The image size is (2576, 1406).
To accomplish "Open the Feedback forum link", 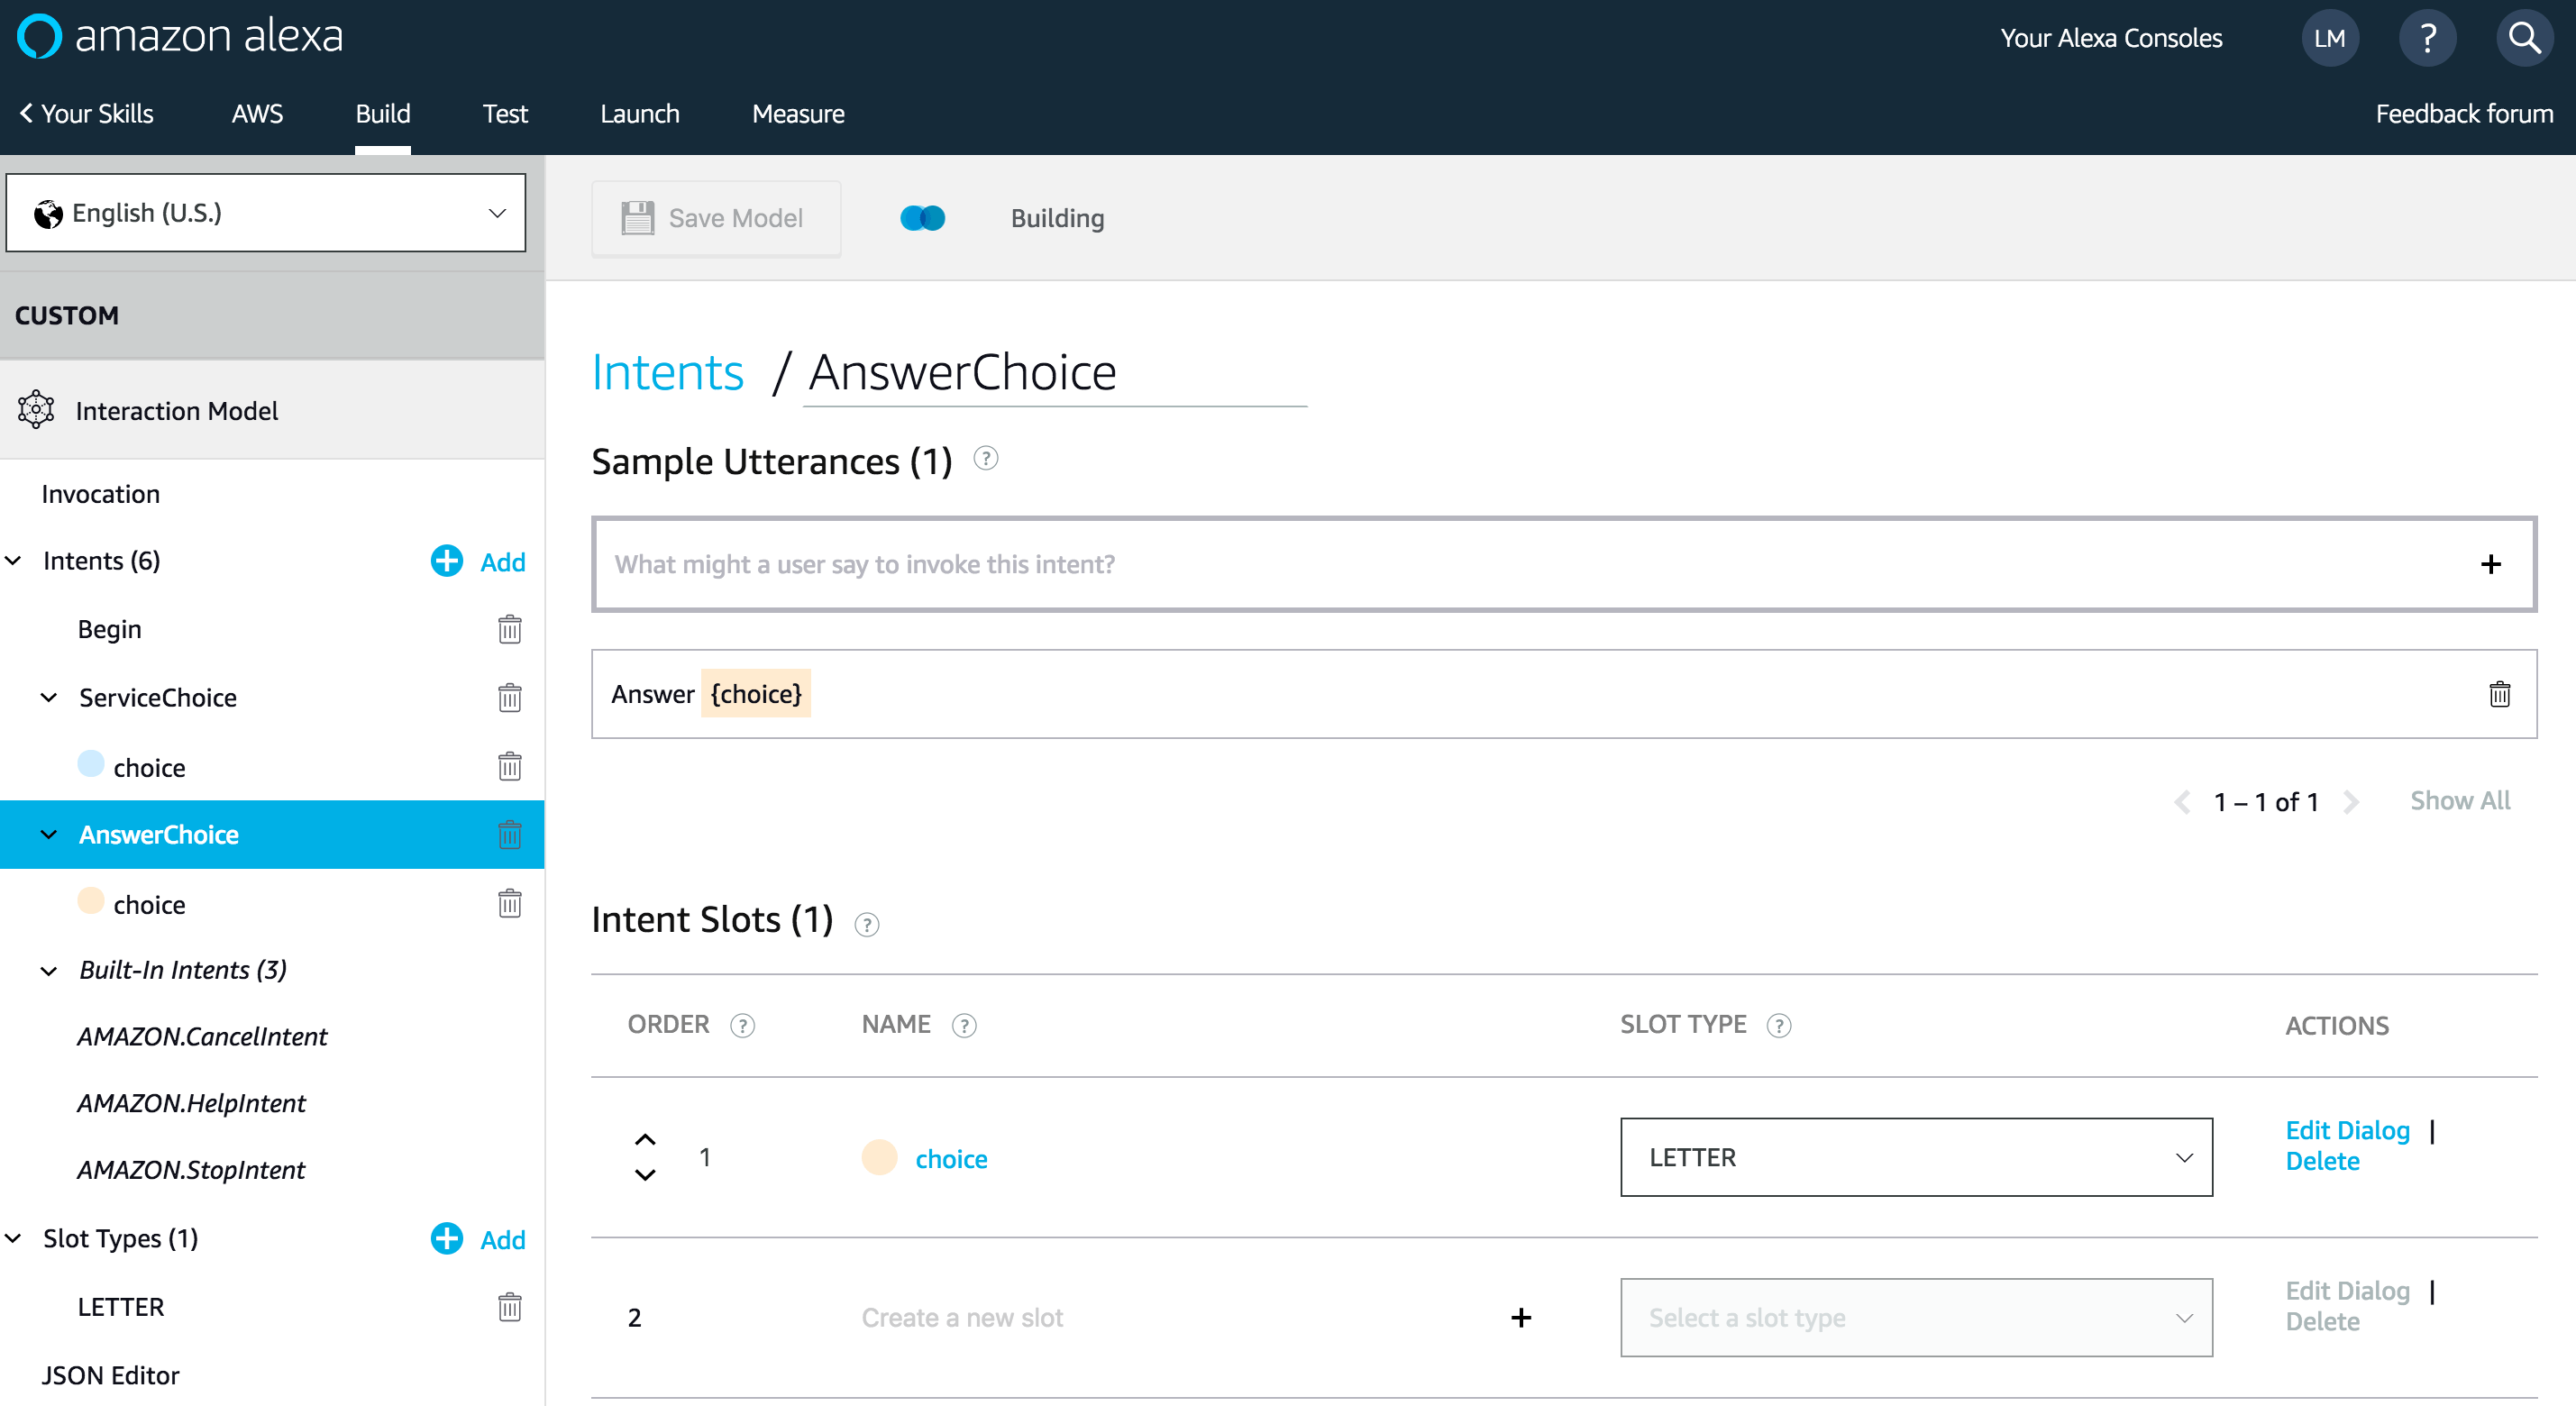I will pyautogui.click(x=2464, y=114).
